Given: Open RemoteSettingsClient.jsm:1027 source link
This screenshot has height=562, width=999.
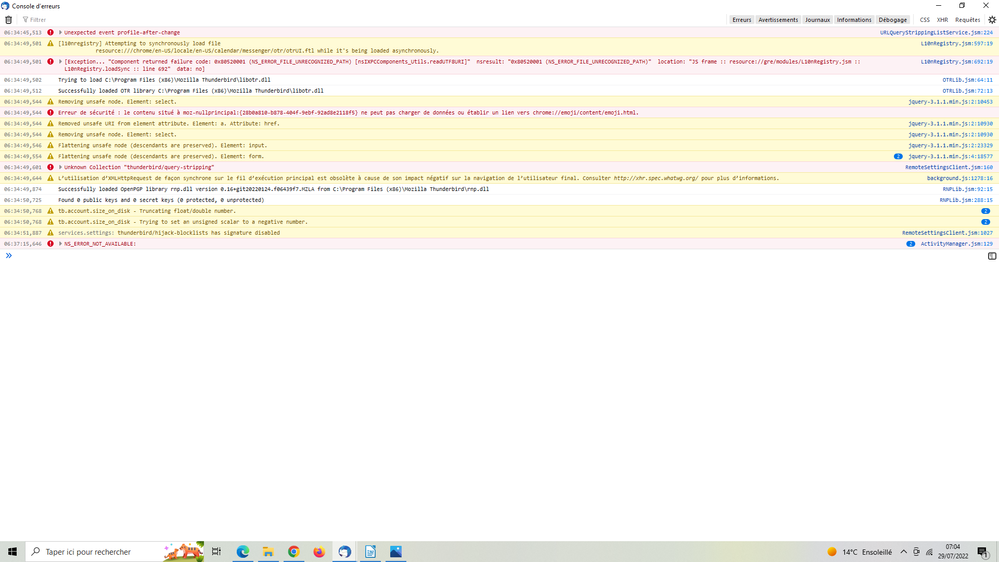Looking at the screenshot, I should (x=947, y=233).
